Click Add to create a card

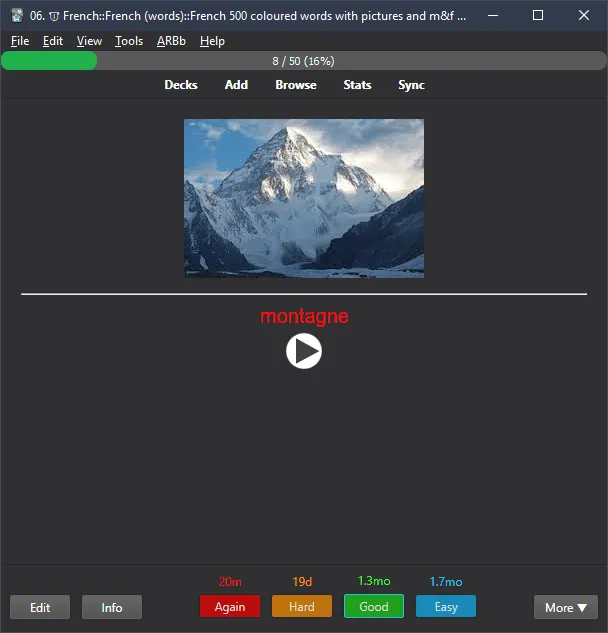tap(236, 85)
